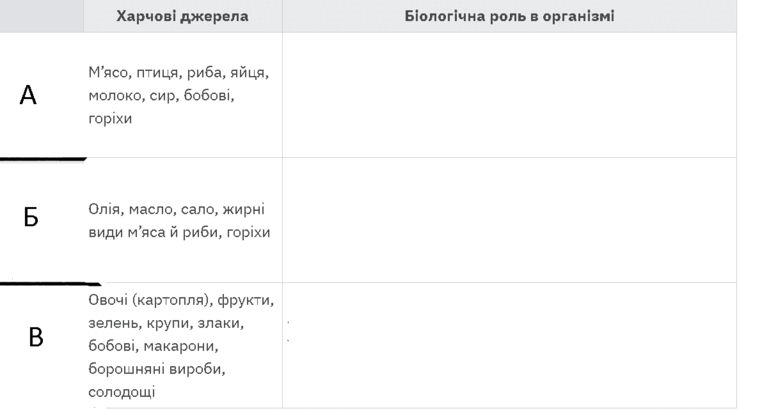
Task: Click the text 'Олія, масло, сало, жирні'
Action: point(176,209)
